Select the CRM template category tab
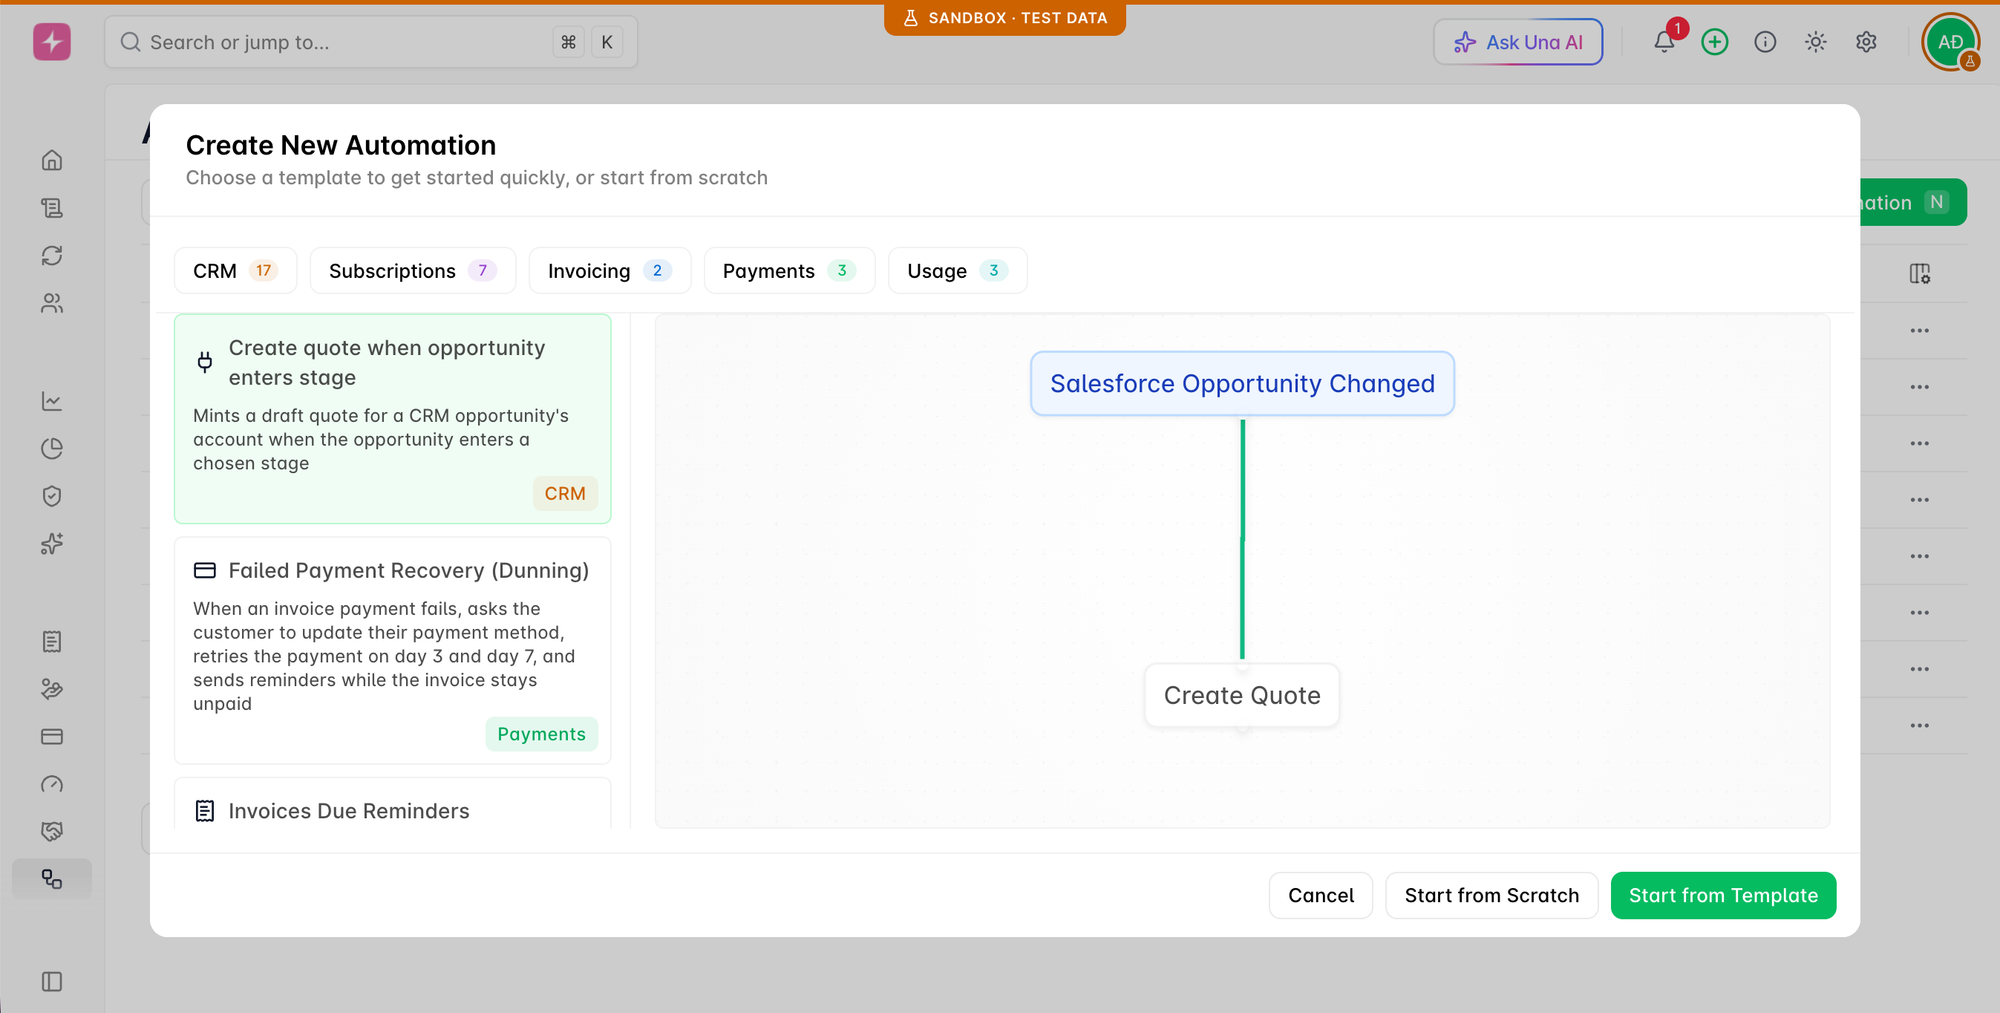 click(235, 271)
